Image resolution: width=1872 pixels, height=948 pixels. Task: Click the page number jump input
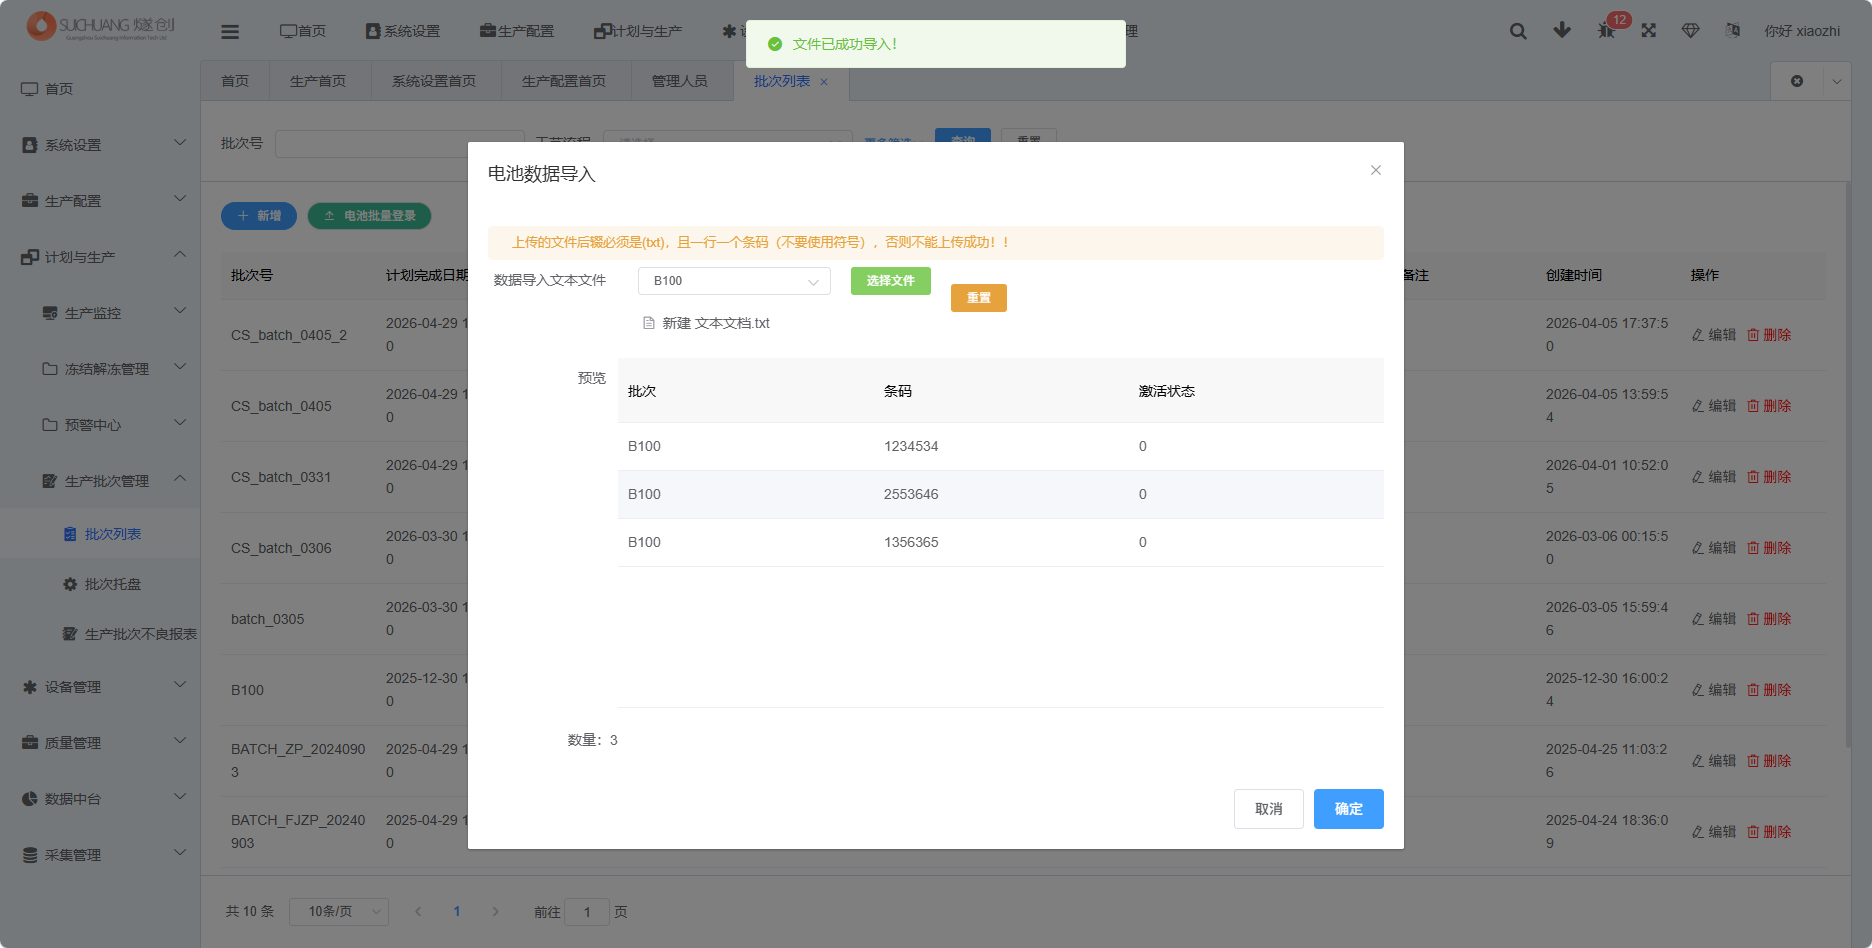pos(587,911)
